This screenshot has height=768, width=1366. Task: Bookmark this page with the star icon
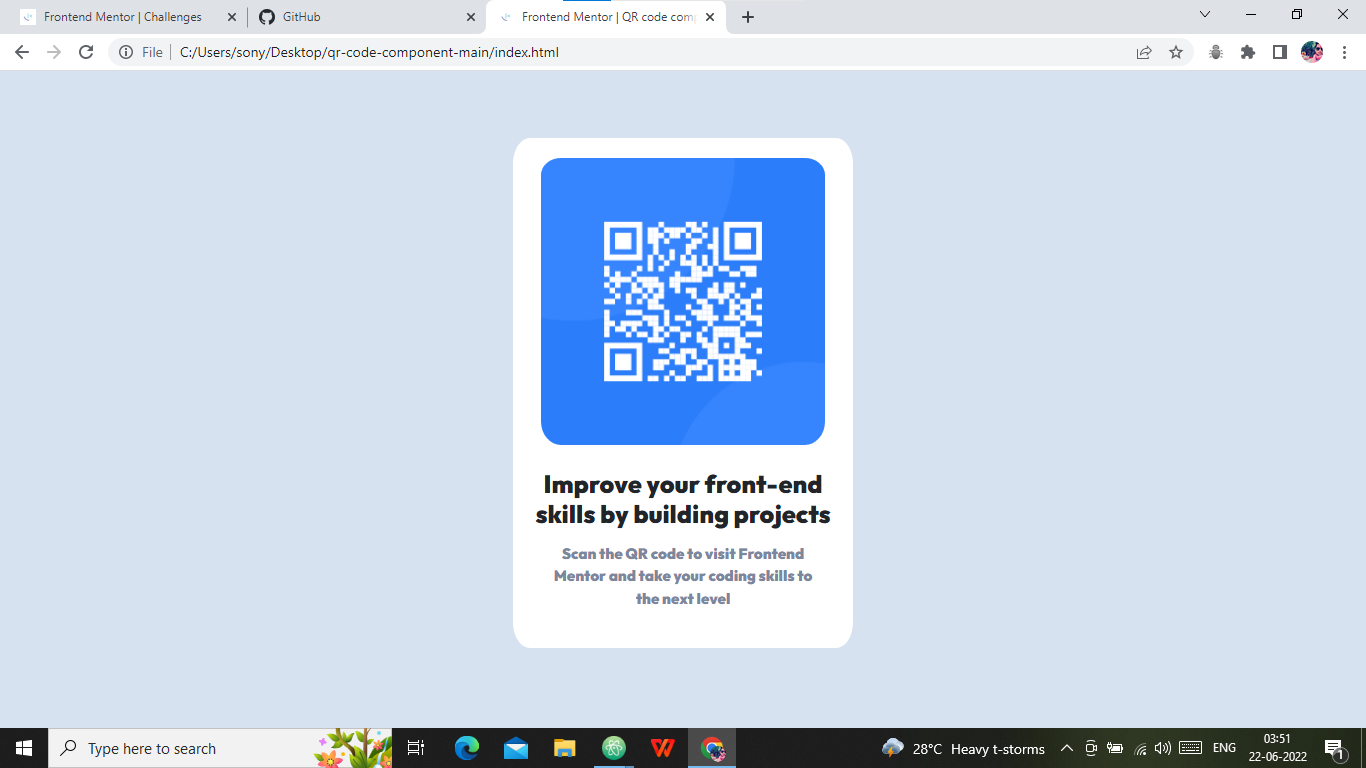[1176, 52]
